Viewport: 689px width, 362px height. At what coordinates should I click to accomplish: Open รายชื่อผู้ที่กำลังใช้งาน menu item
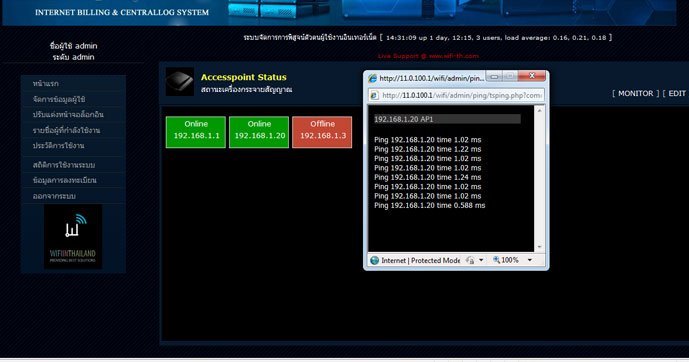[x=66, y=130]
